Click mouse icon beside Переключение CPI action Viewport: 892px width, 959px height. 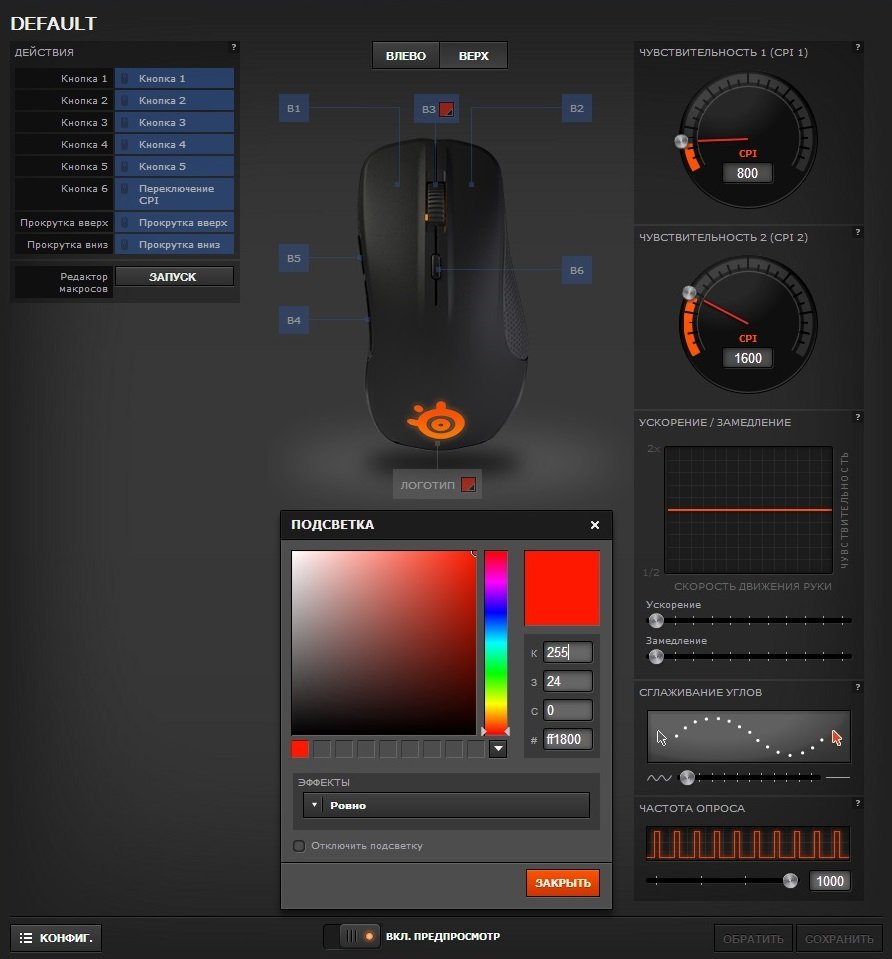pos(125,188)
